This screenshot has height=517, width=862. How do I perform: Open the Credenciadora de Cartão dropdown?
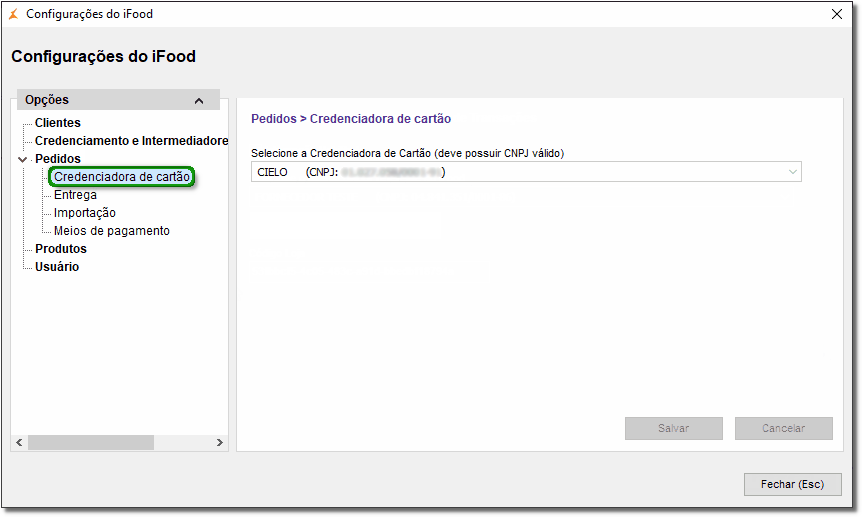pos(793,172)
